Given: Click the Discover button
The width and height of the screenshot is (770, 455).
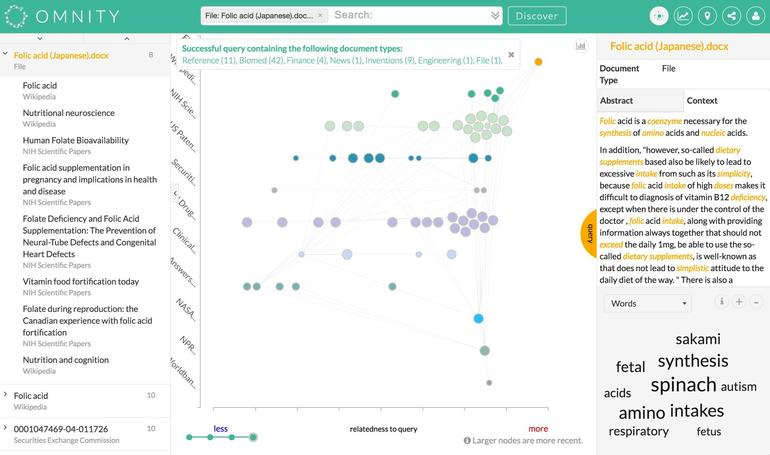Looking at the screenshot, I should click(537, 16).
